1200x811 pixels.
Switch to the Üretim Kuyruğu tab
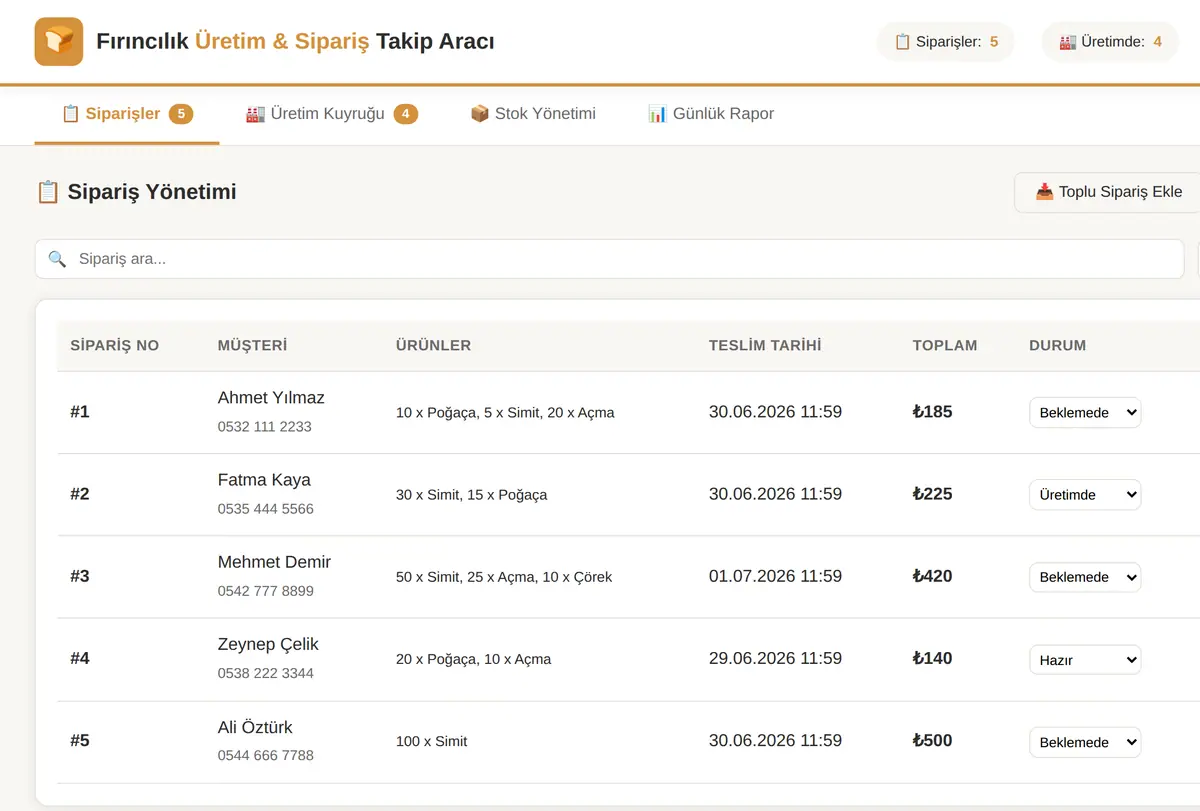point(332,114)
